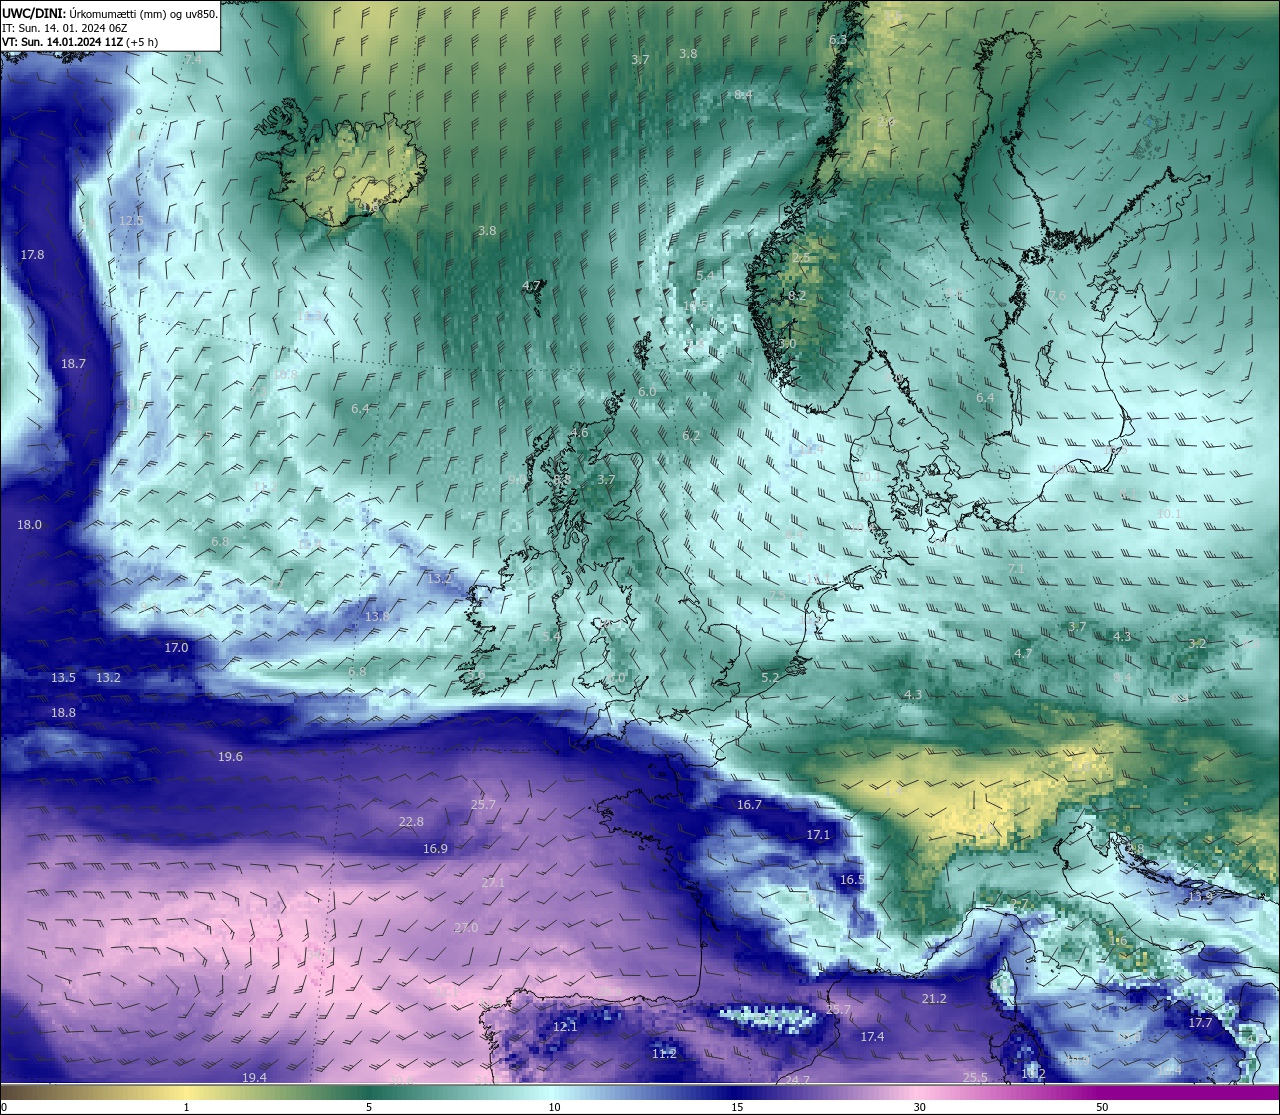This screenshot has width=1280, height=1115.
Task: Click the 25.5 value label
Action: (x=975, y=1078)
